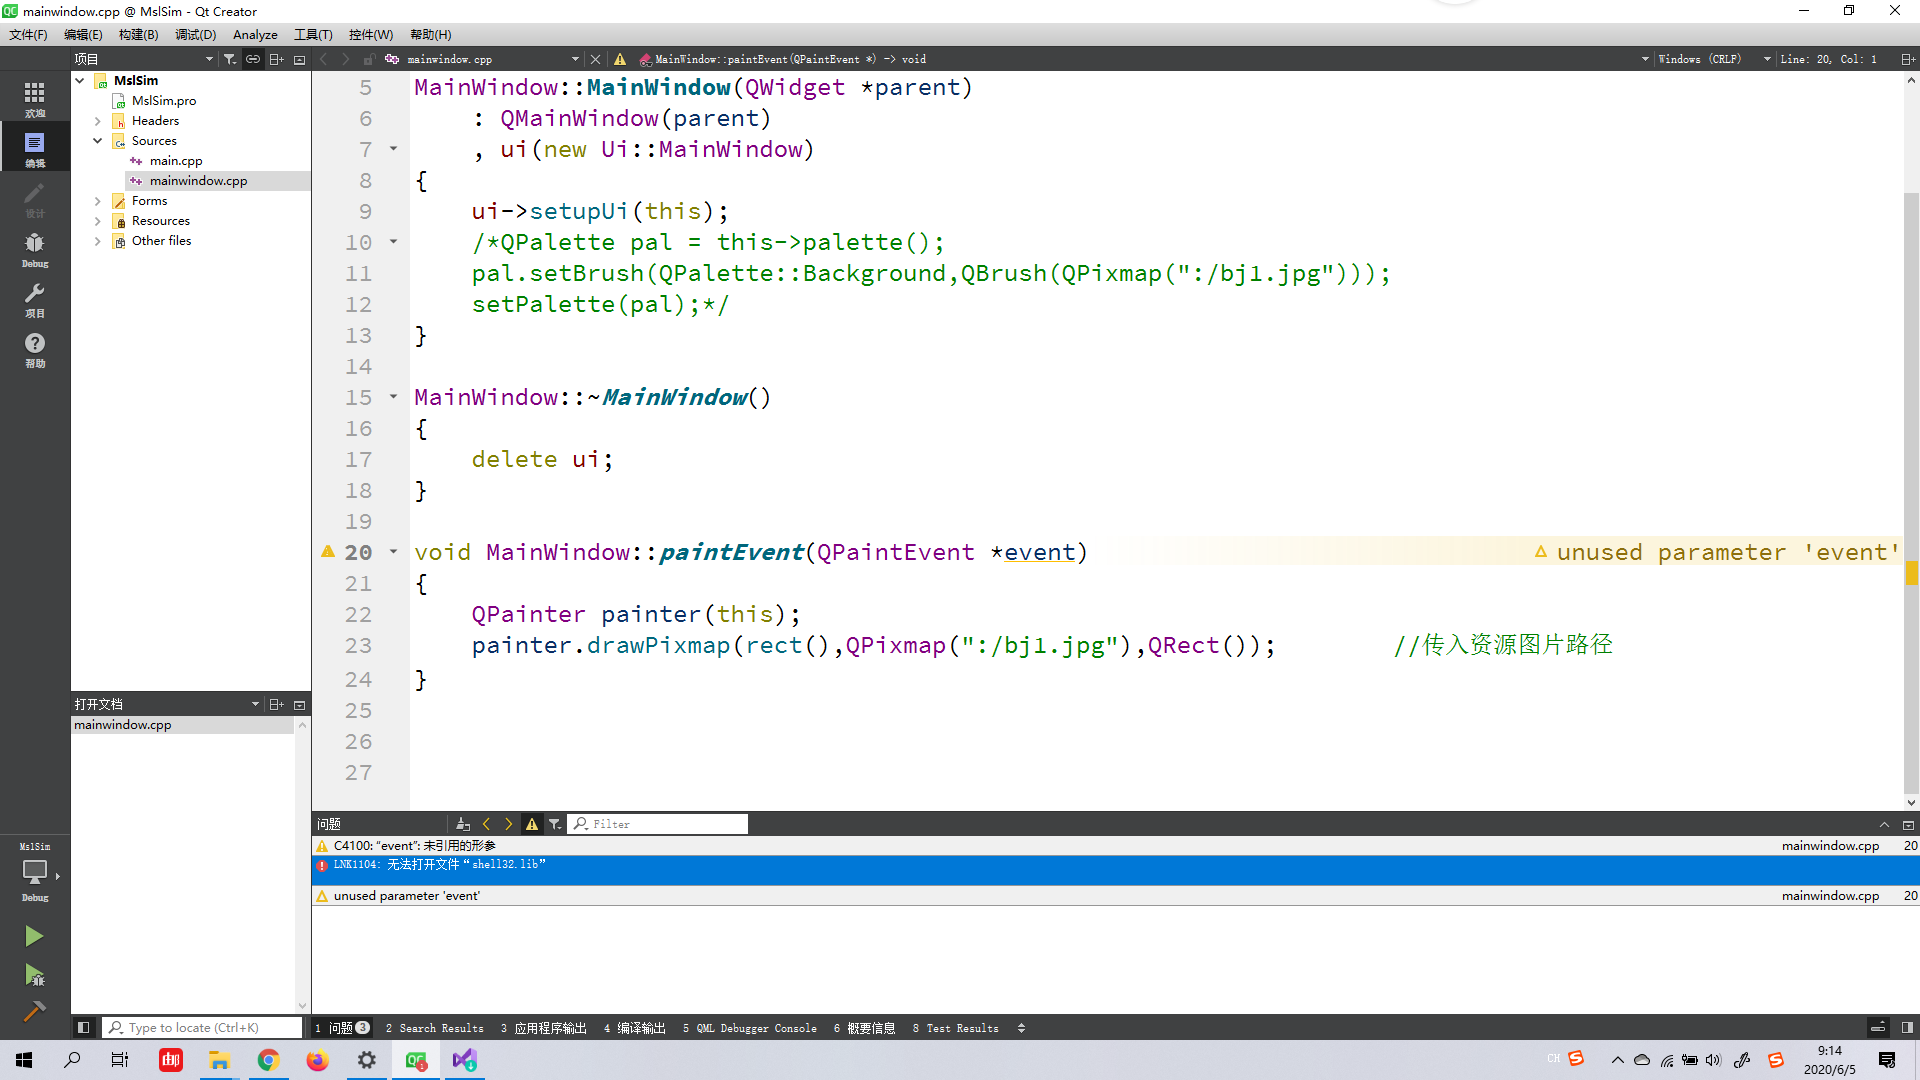
Task: Click the editor vertical scrollbar
Action: (x=1911, y=450)
